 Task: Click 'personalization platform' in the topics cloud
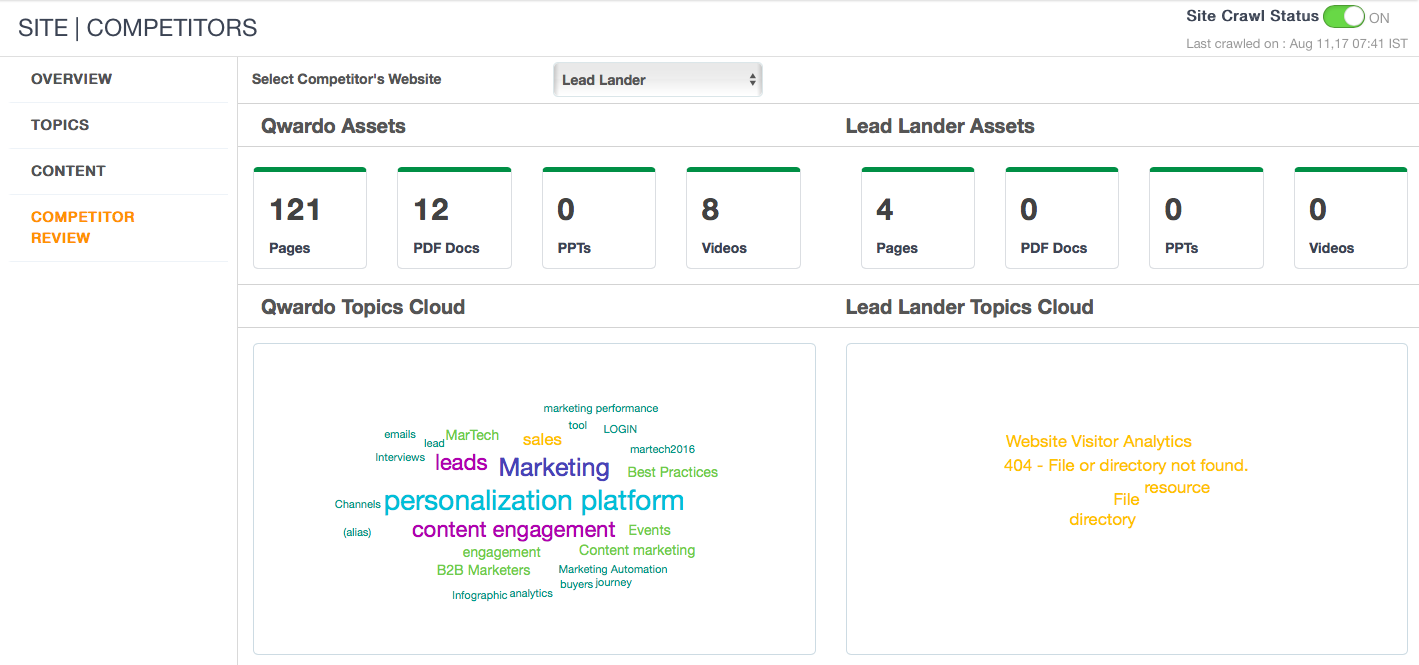[534, 501]
